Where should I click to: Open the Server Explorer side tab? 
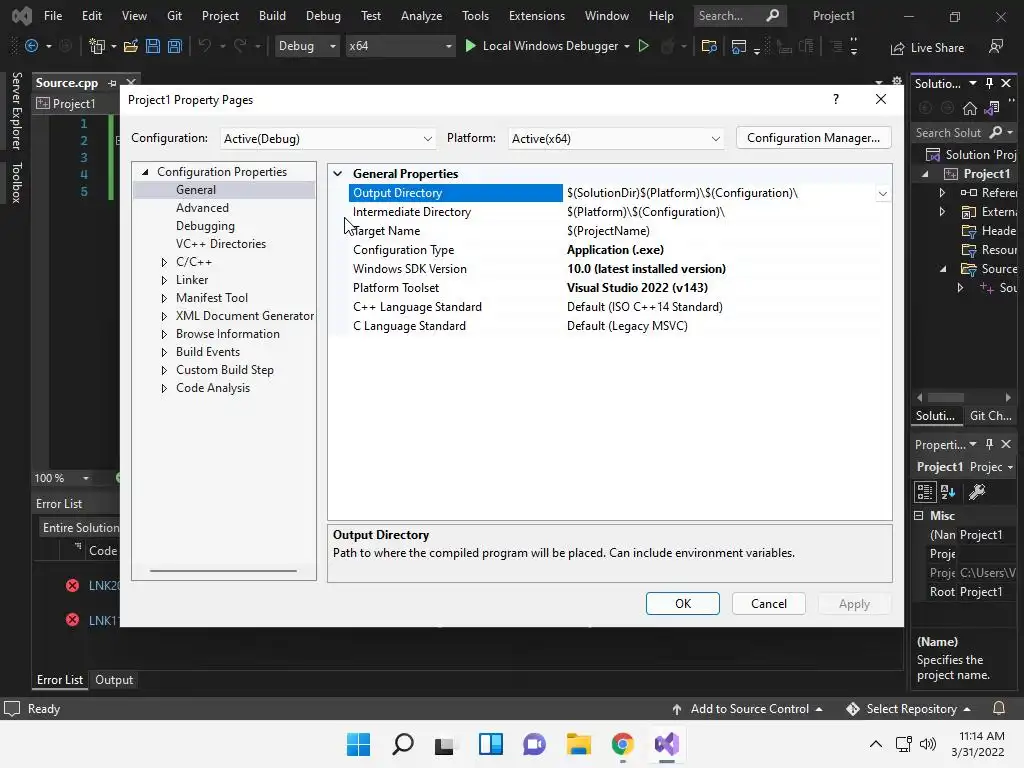[x=17, y=110]
